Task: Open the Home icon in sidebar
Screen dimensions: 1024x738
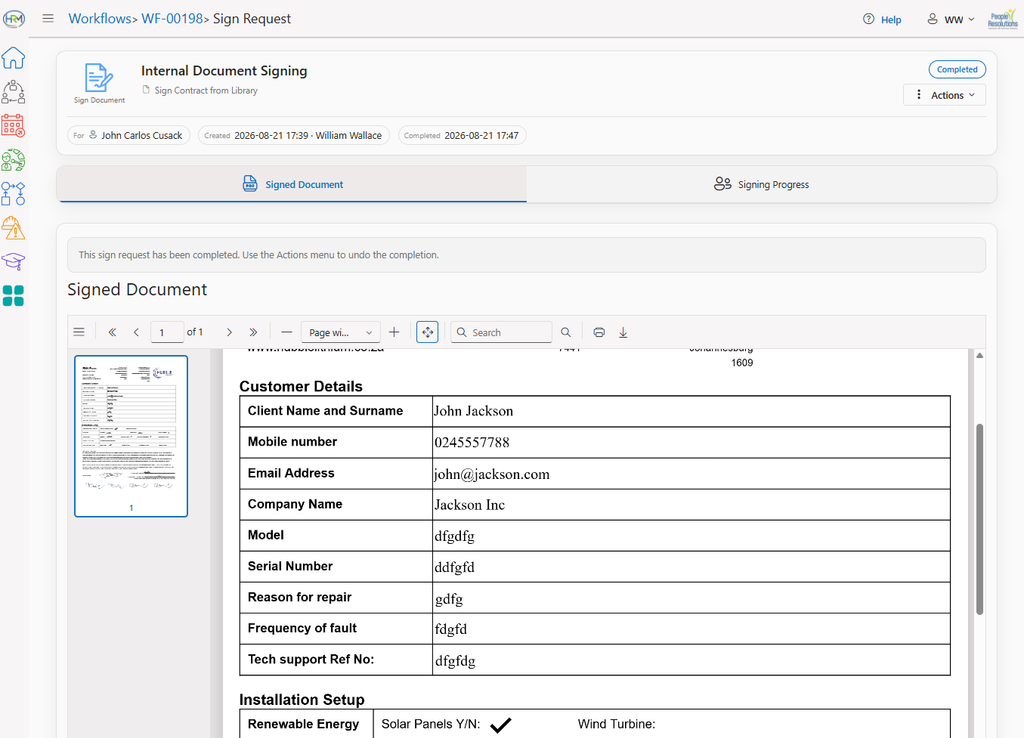Action: point(13,58)
